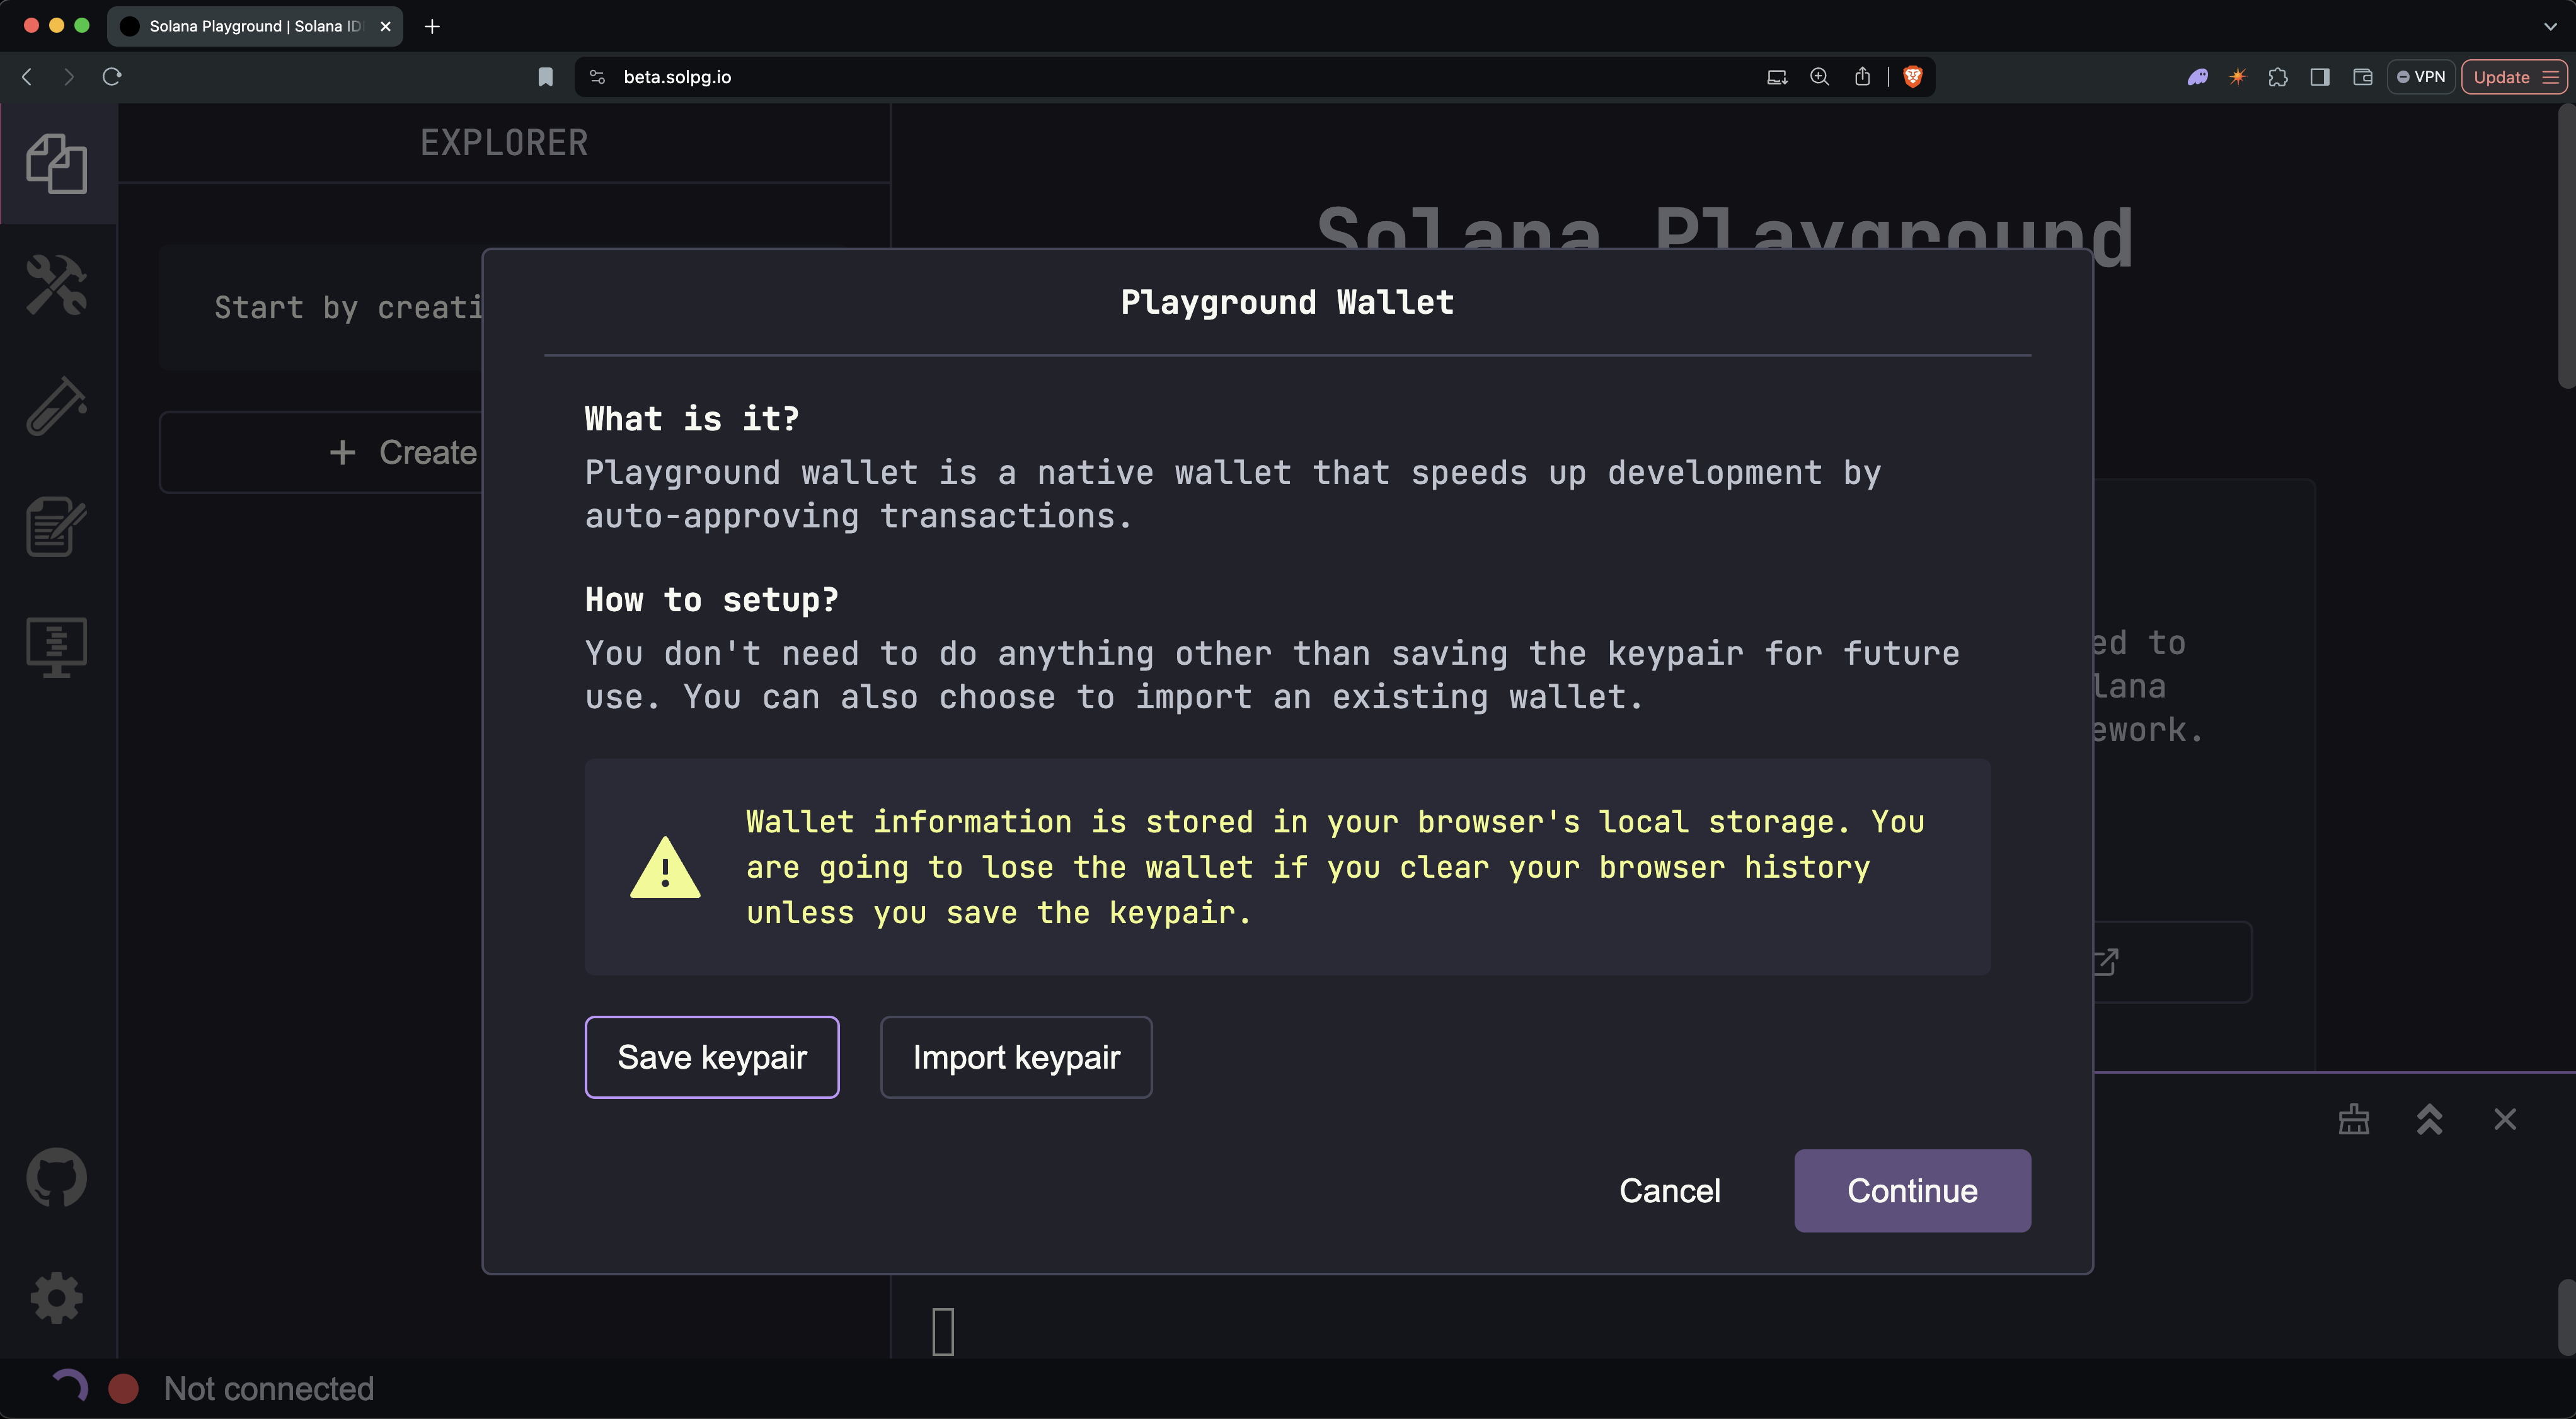2576x1419 pixels.
Task: Collapse the terminal panel with double-chevron icon
Action: coord(2430,1120)
